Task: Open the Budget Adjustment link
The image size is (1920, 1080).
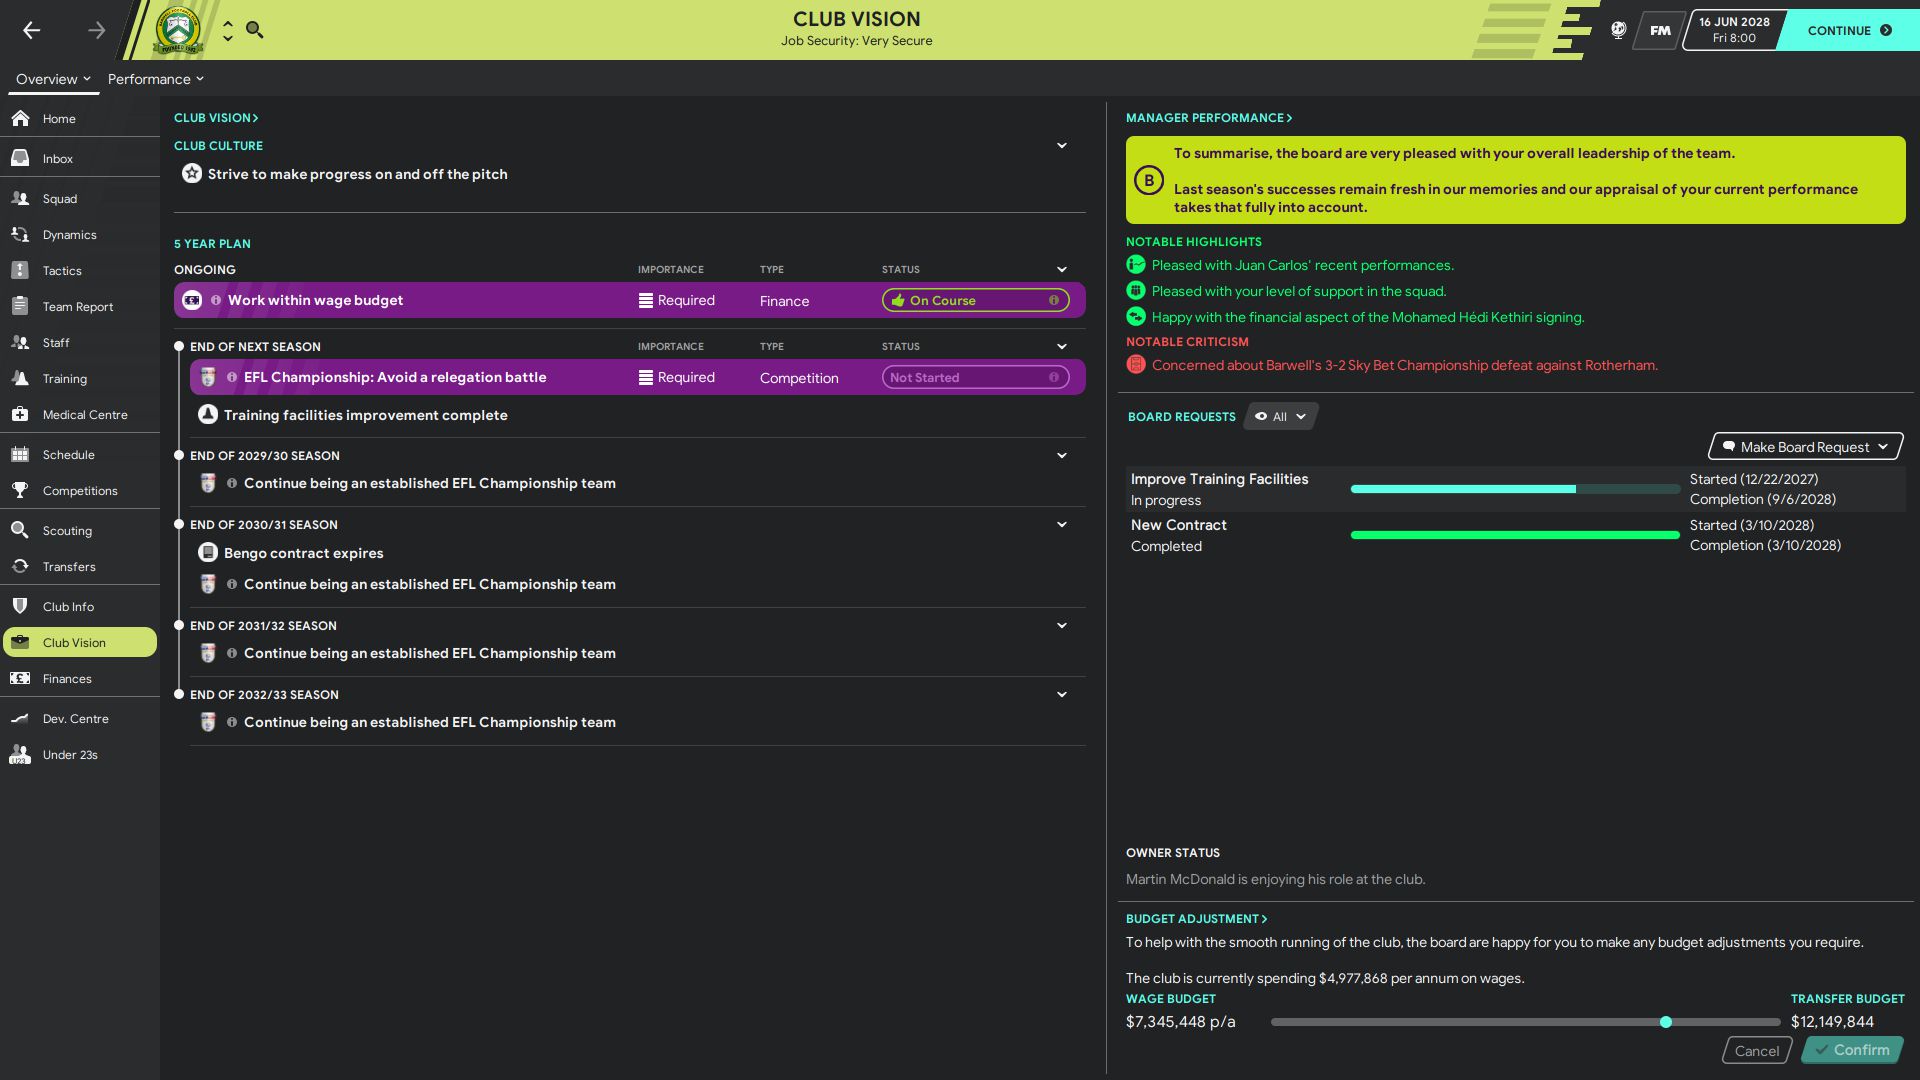Action: [x=1196, y=918]
